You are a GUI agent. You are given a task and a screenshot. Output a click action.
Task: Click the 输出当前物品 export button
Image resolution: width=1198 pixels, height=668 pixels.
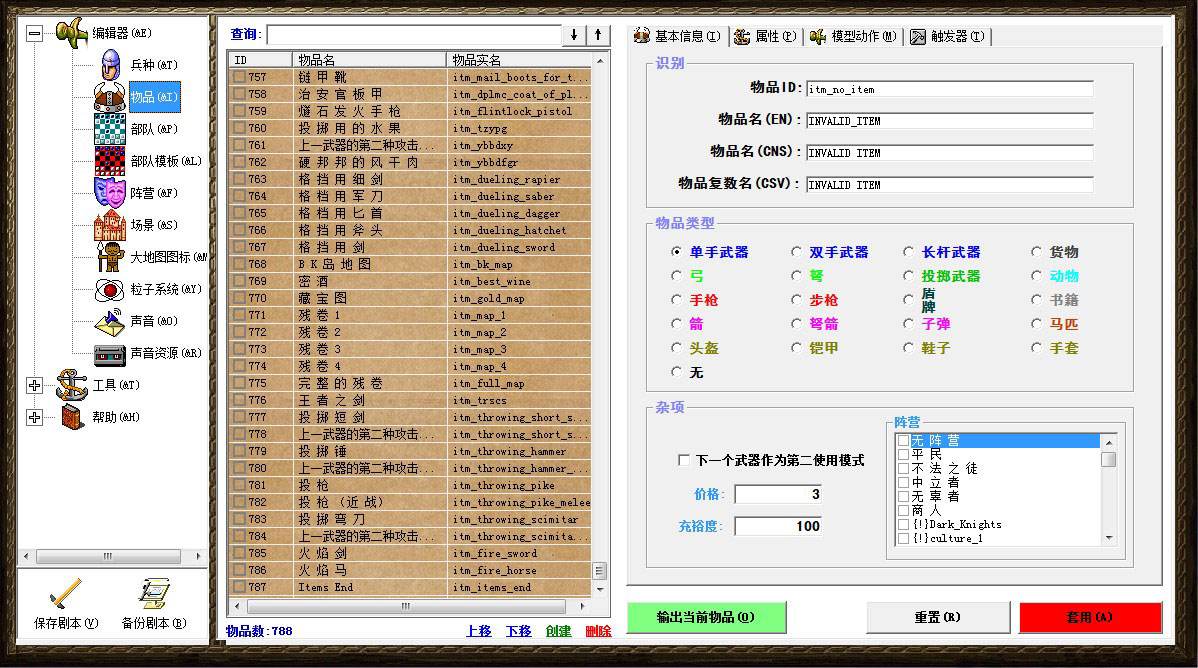pos(703,618)
